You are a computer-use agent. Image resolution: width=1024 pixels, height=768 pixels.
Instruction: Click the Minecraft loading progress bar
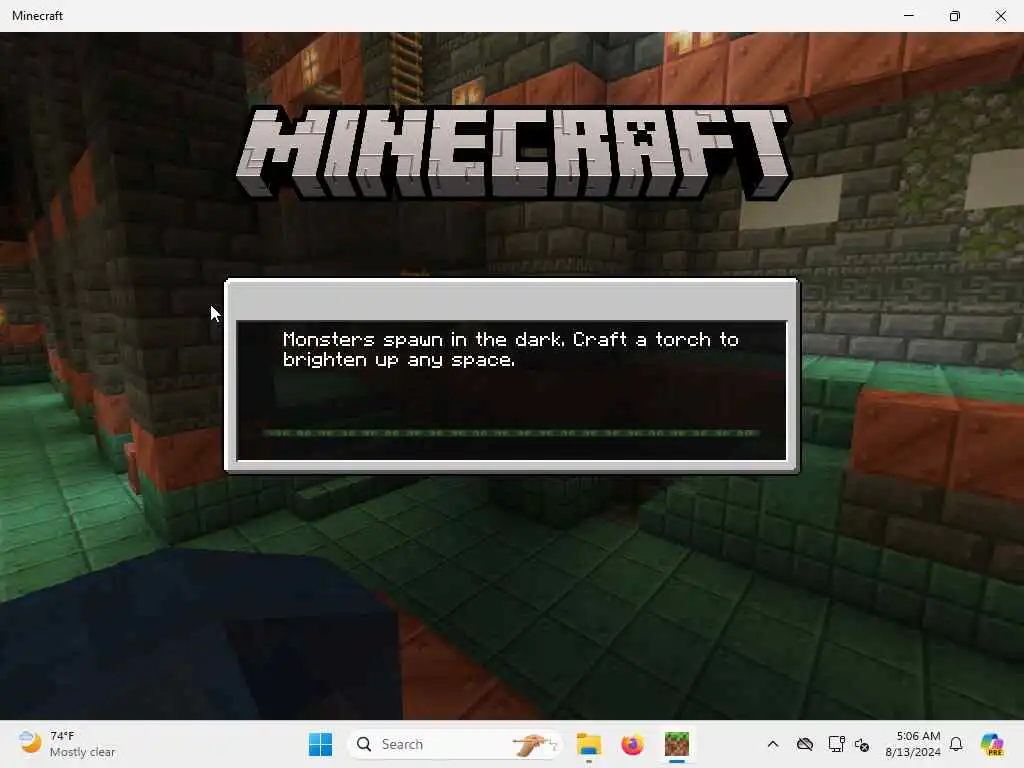pos(511,433)
